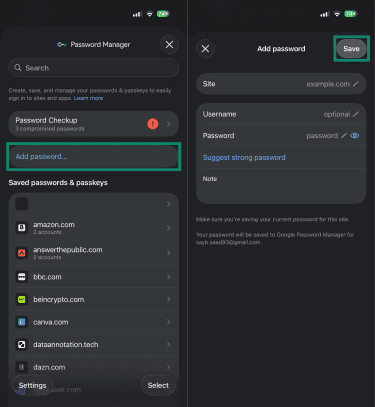Click the bbc.com site icon
The image size is (375, 407).
pos(22,277)
